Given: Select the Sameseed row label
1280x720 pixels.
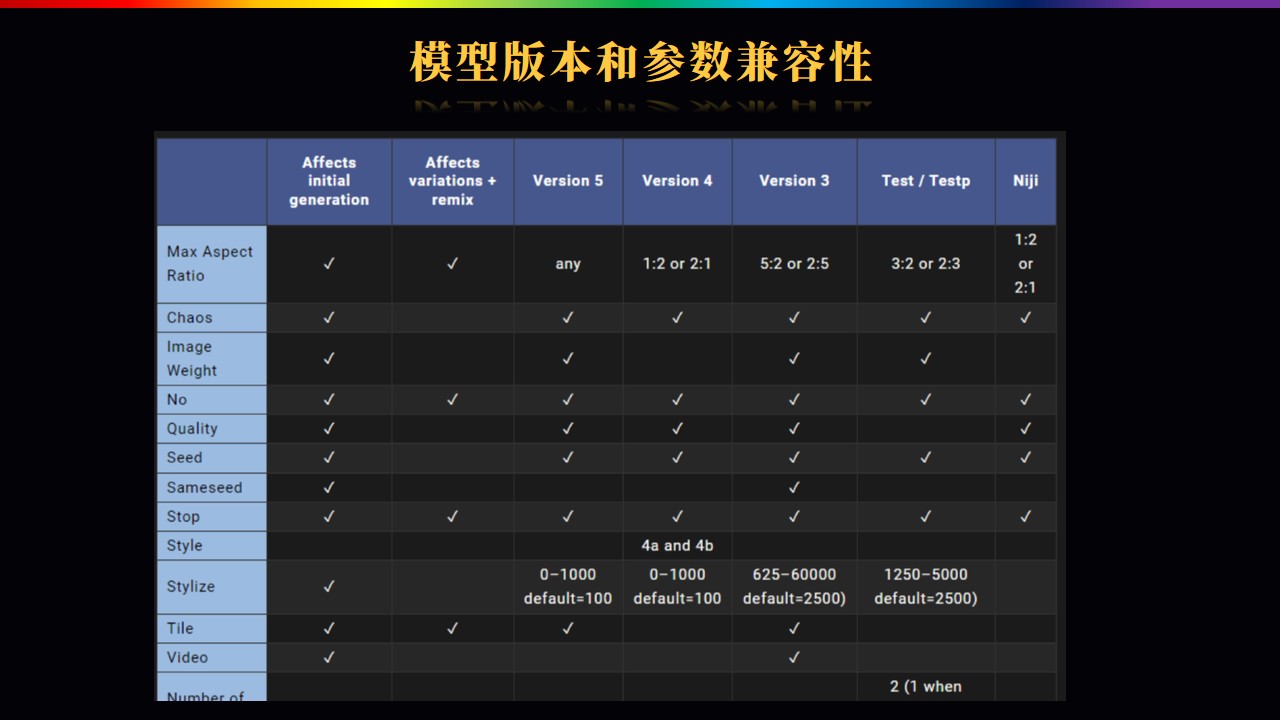Looking at the screenshot, I should [204, 488].
